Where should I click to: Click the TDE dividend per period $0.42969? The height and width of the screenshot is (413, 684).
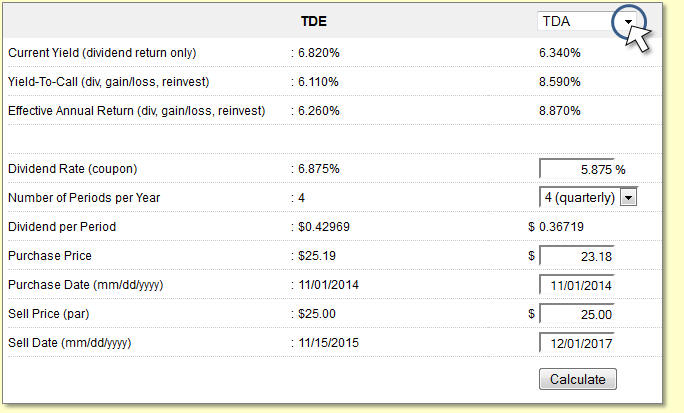coord(324,227)
